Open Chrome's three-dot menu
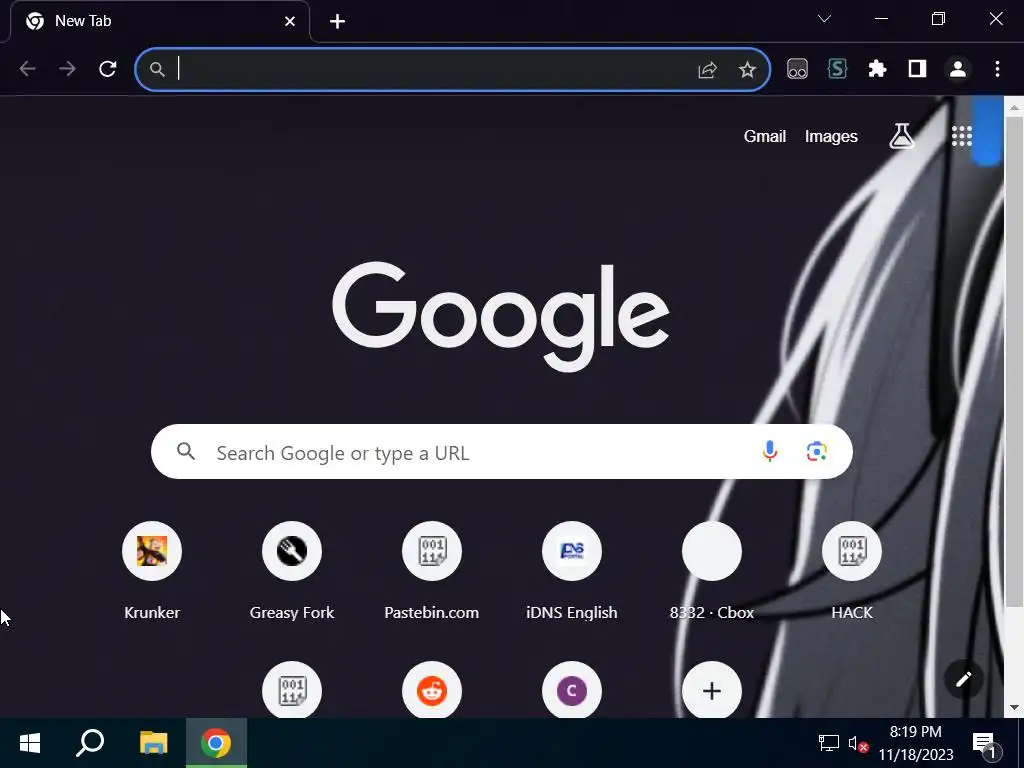The width and height of the screenshot is (1024, 768). pos(997,69)
